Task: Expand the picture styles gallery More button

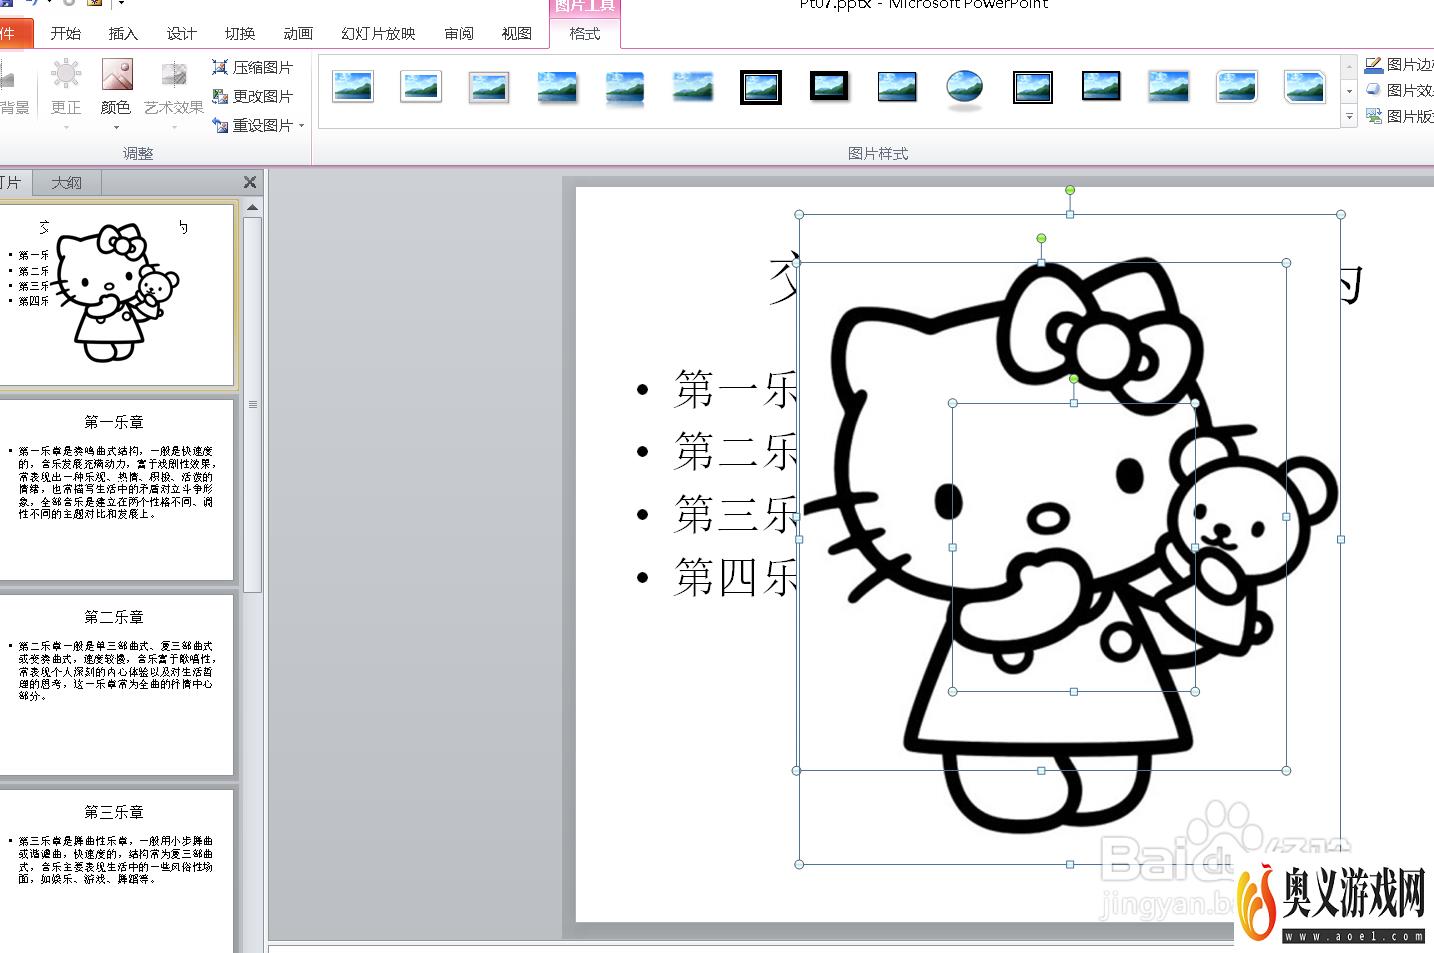Action: [1349, 116]
